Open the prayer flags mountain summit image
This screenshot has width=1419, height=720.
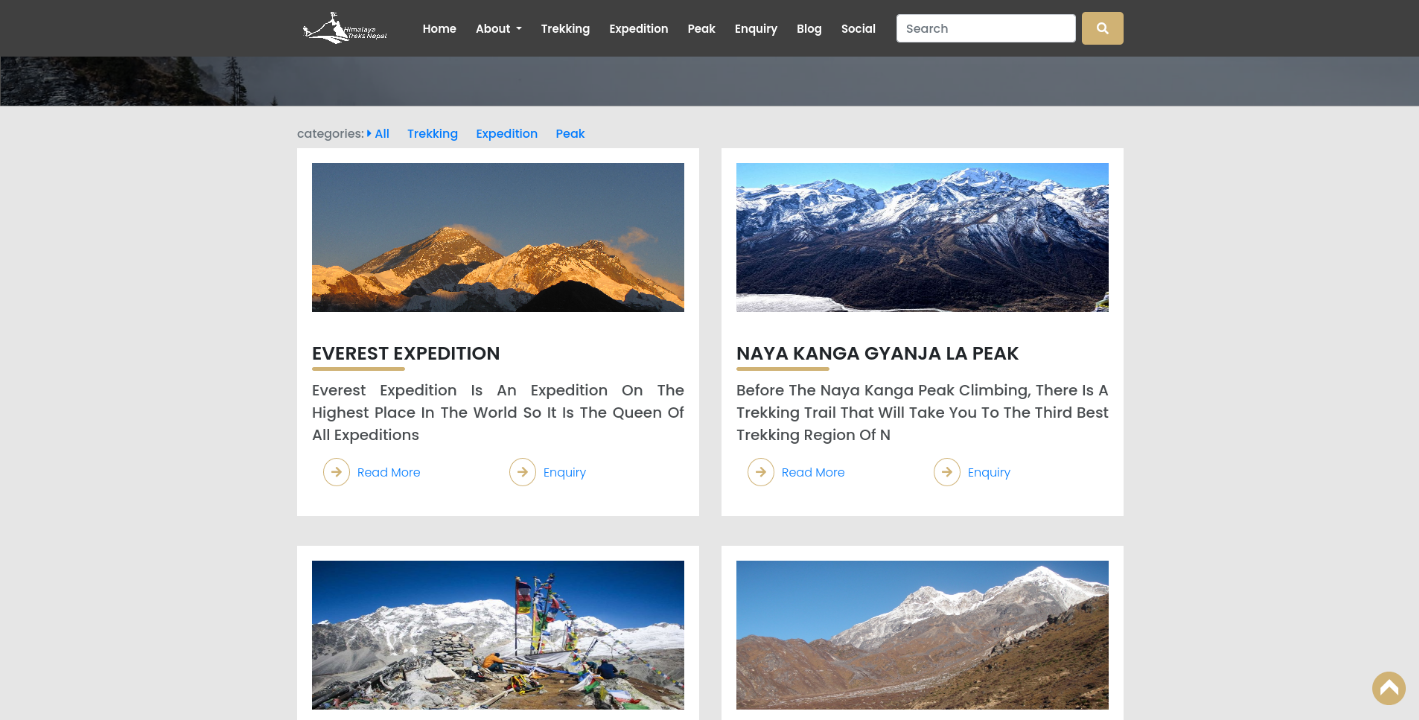(x=498, y=635)
